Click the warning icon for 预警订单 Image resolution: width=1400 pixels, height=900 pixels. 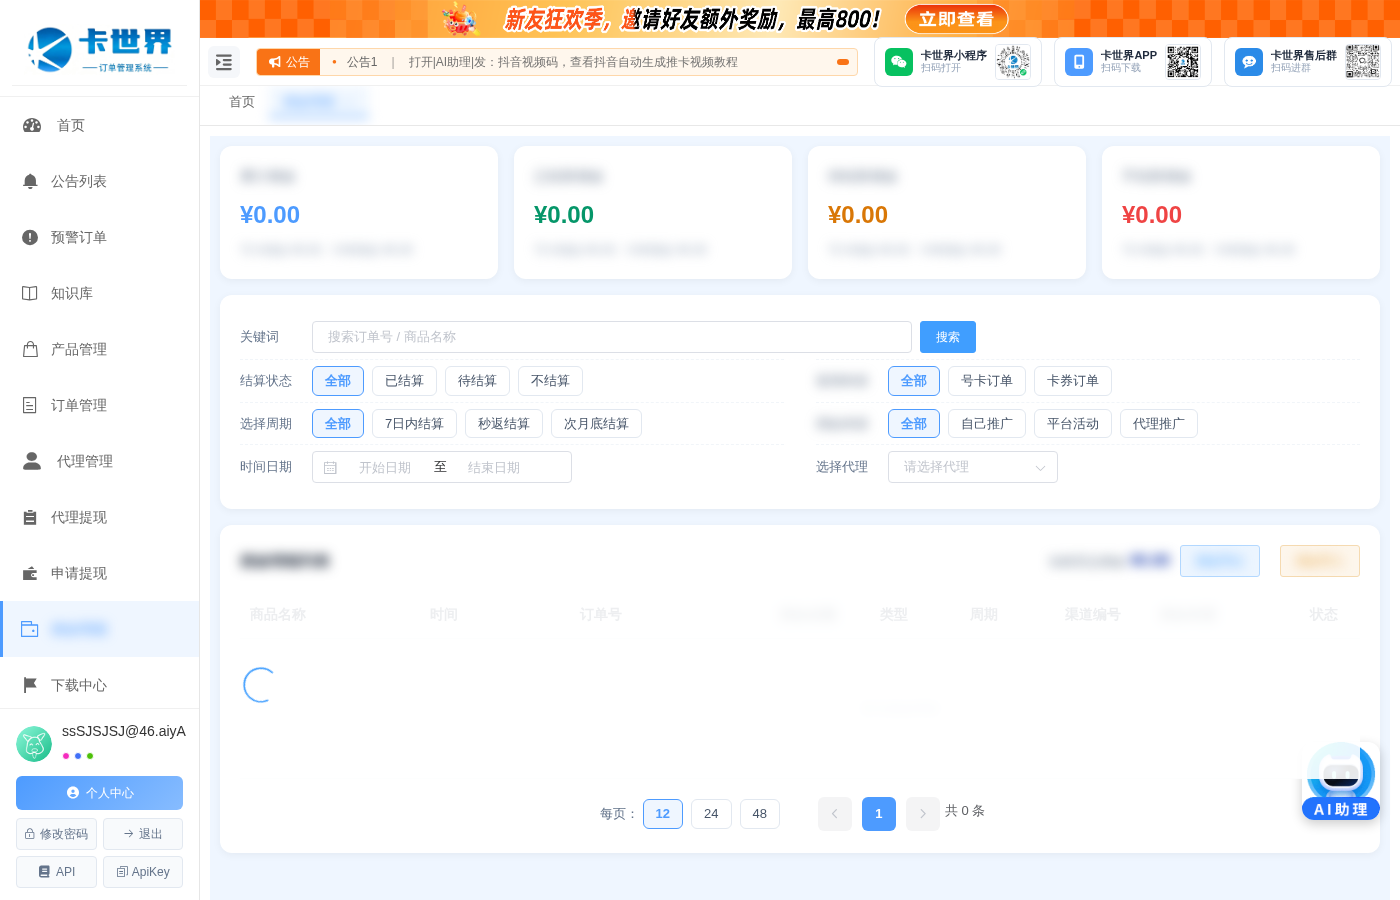(x=30, y=237)
